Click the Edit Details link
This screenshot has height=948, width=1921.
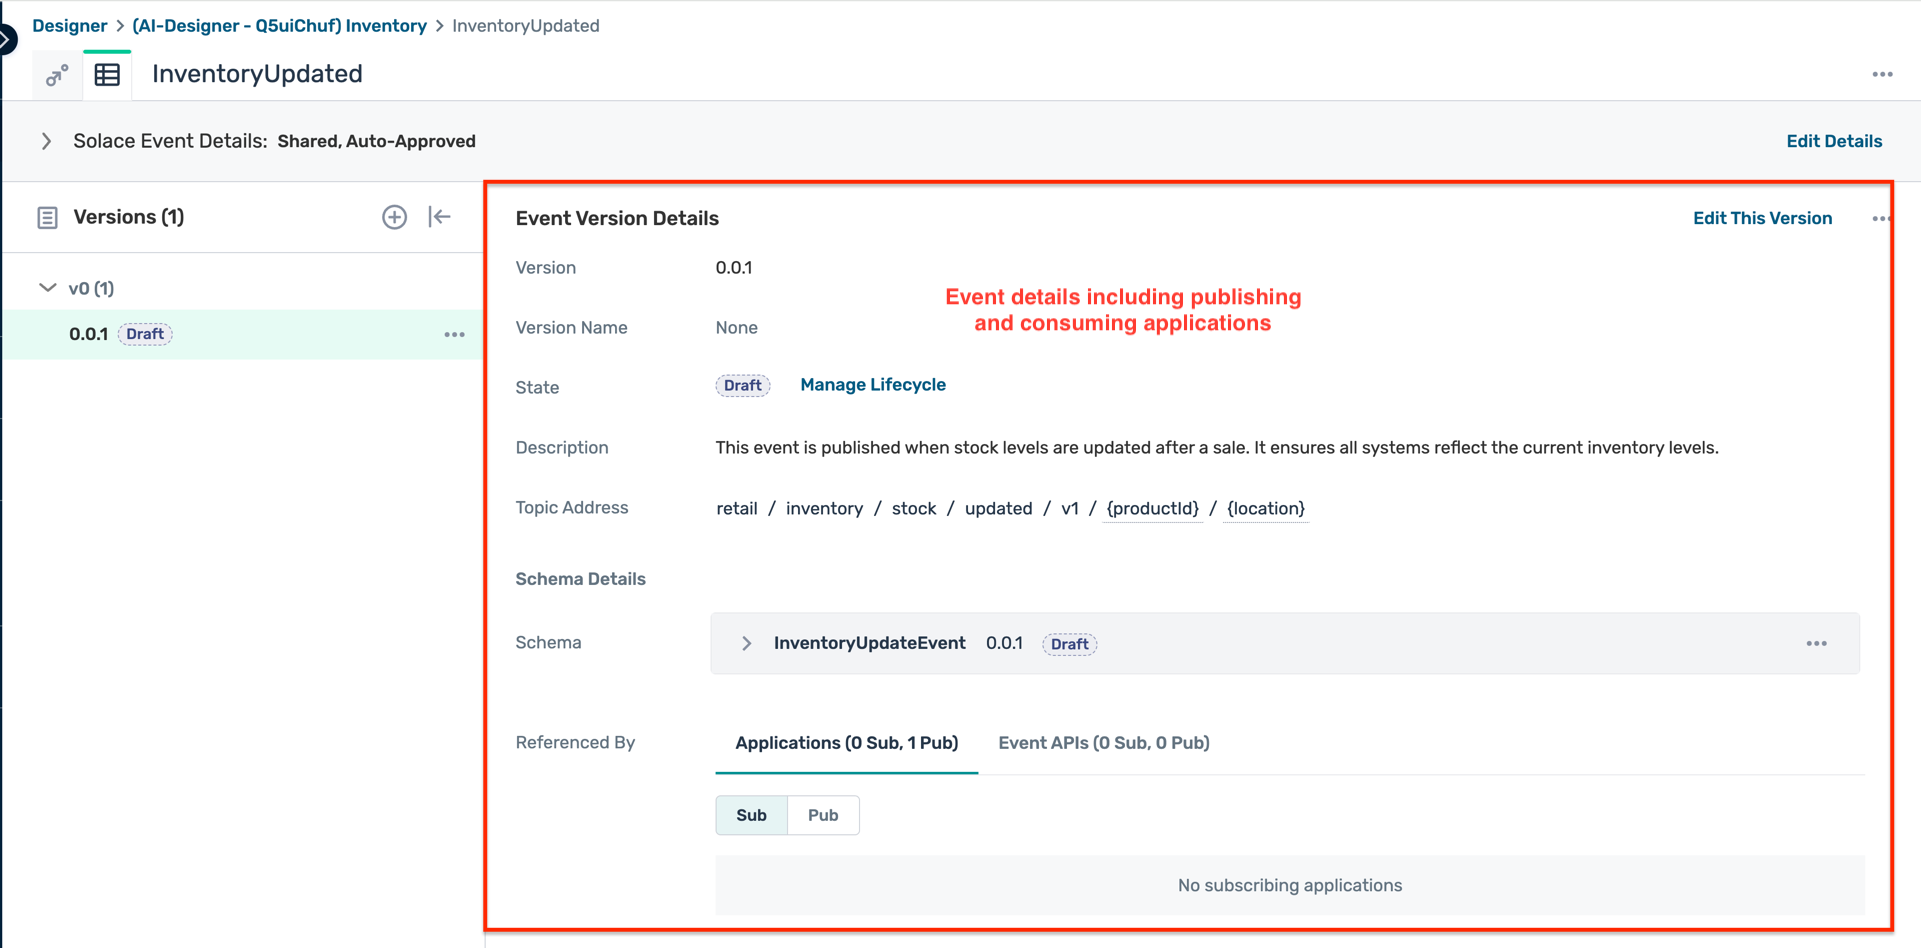[1833, 141]
